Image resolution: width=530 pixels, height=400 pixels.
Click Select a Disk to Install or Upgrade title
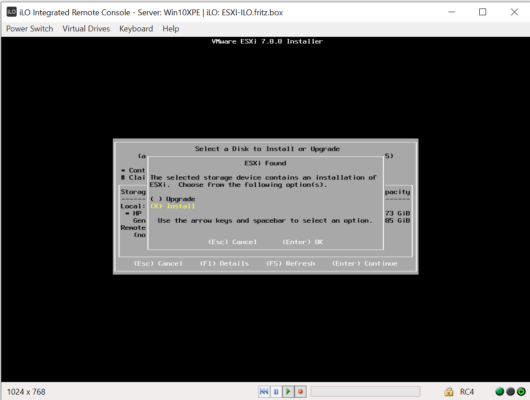(267, 149)
